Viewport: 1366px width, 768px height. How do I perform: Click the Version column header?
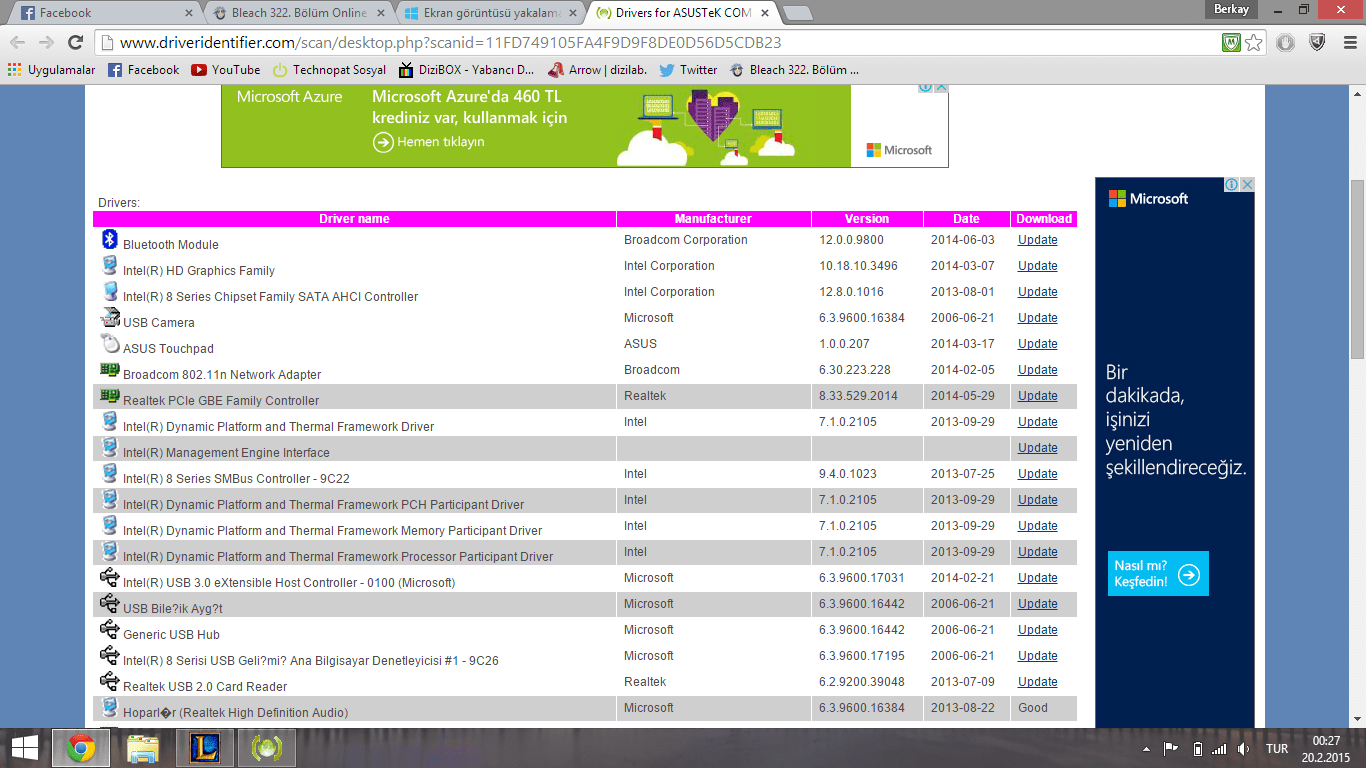click(866, 219)
